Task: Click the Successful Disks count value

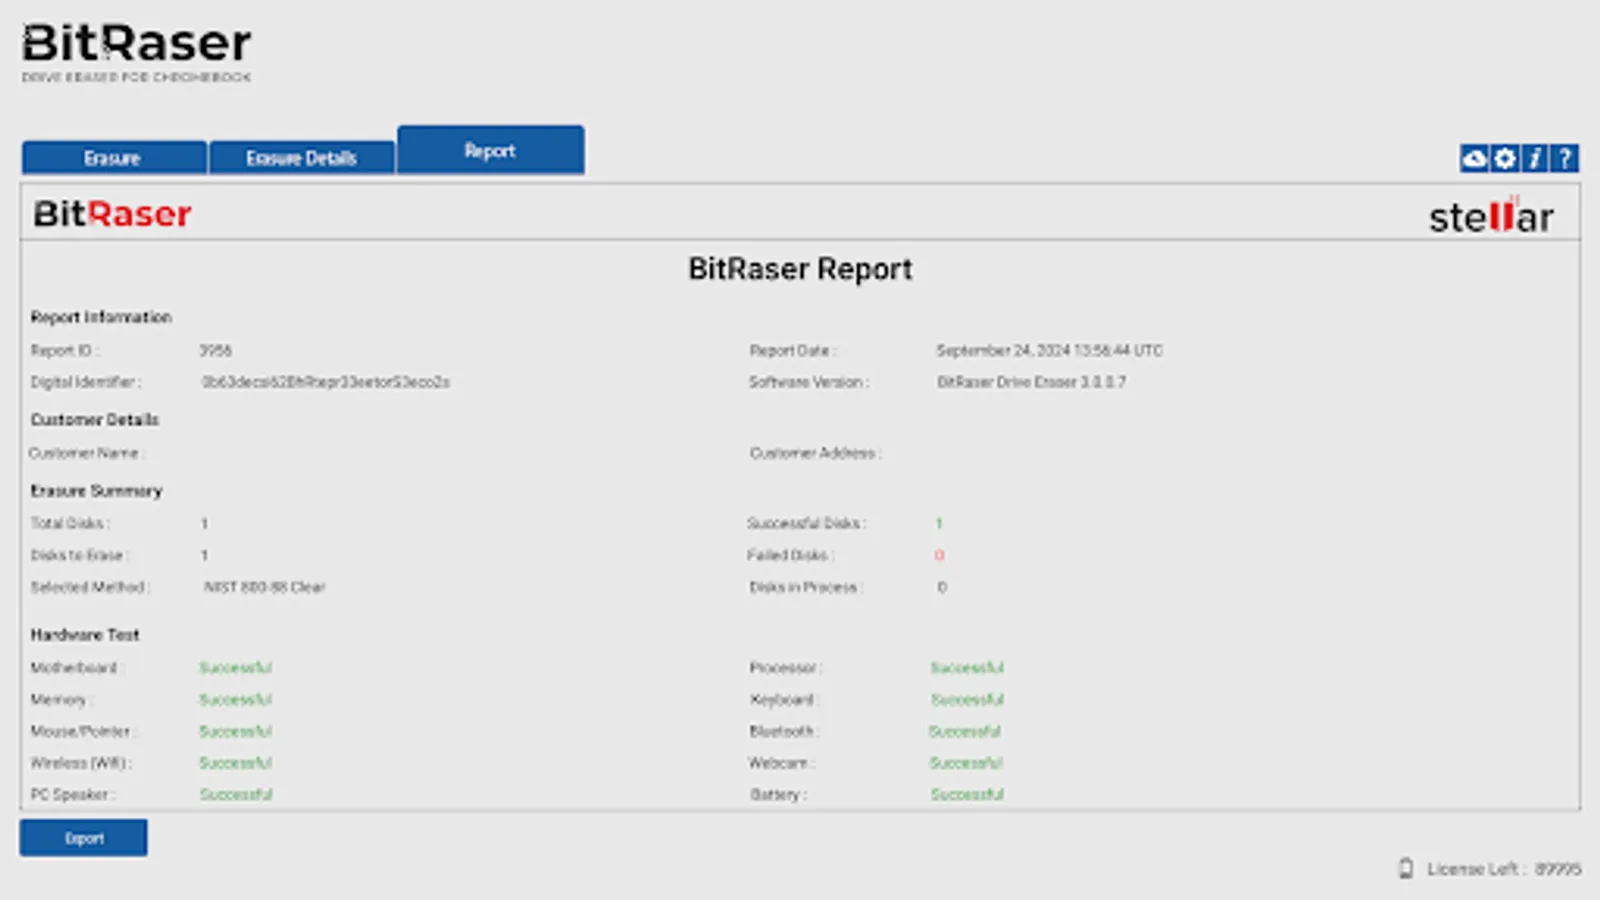Action: click(939, 523)
